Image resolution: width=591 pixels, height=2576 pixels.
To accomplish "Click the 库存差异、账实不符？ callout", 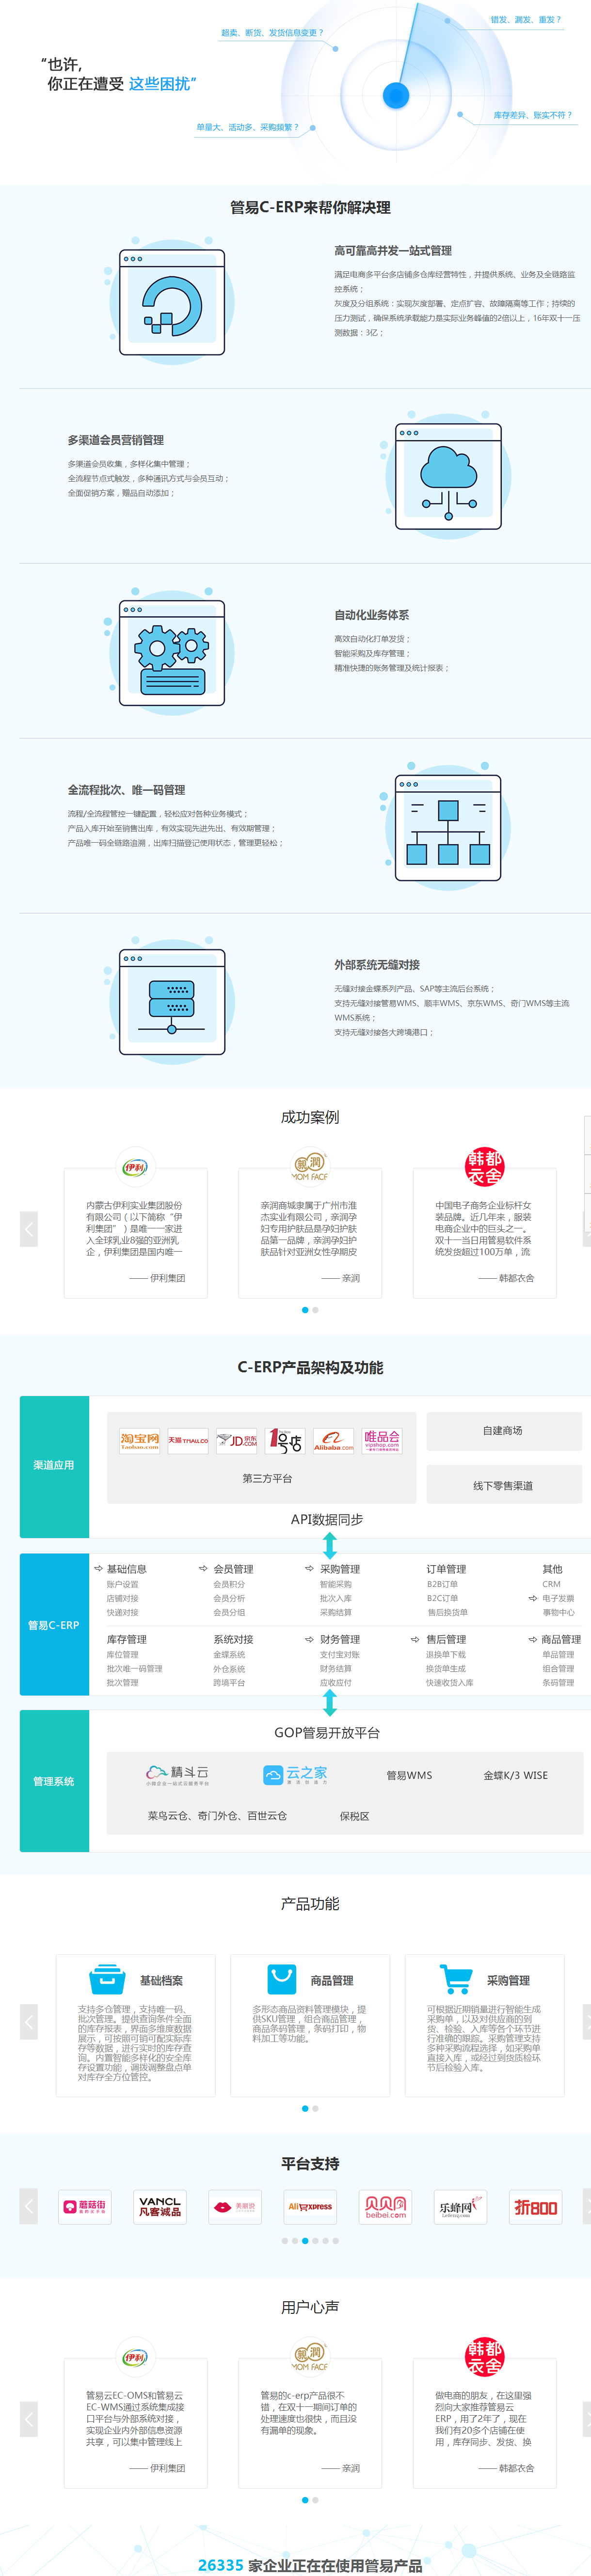I will coord(533,115).
